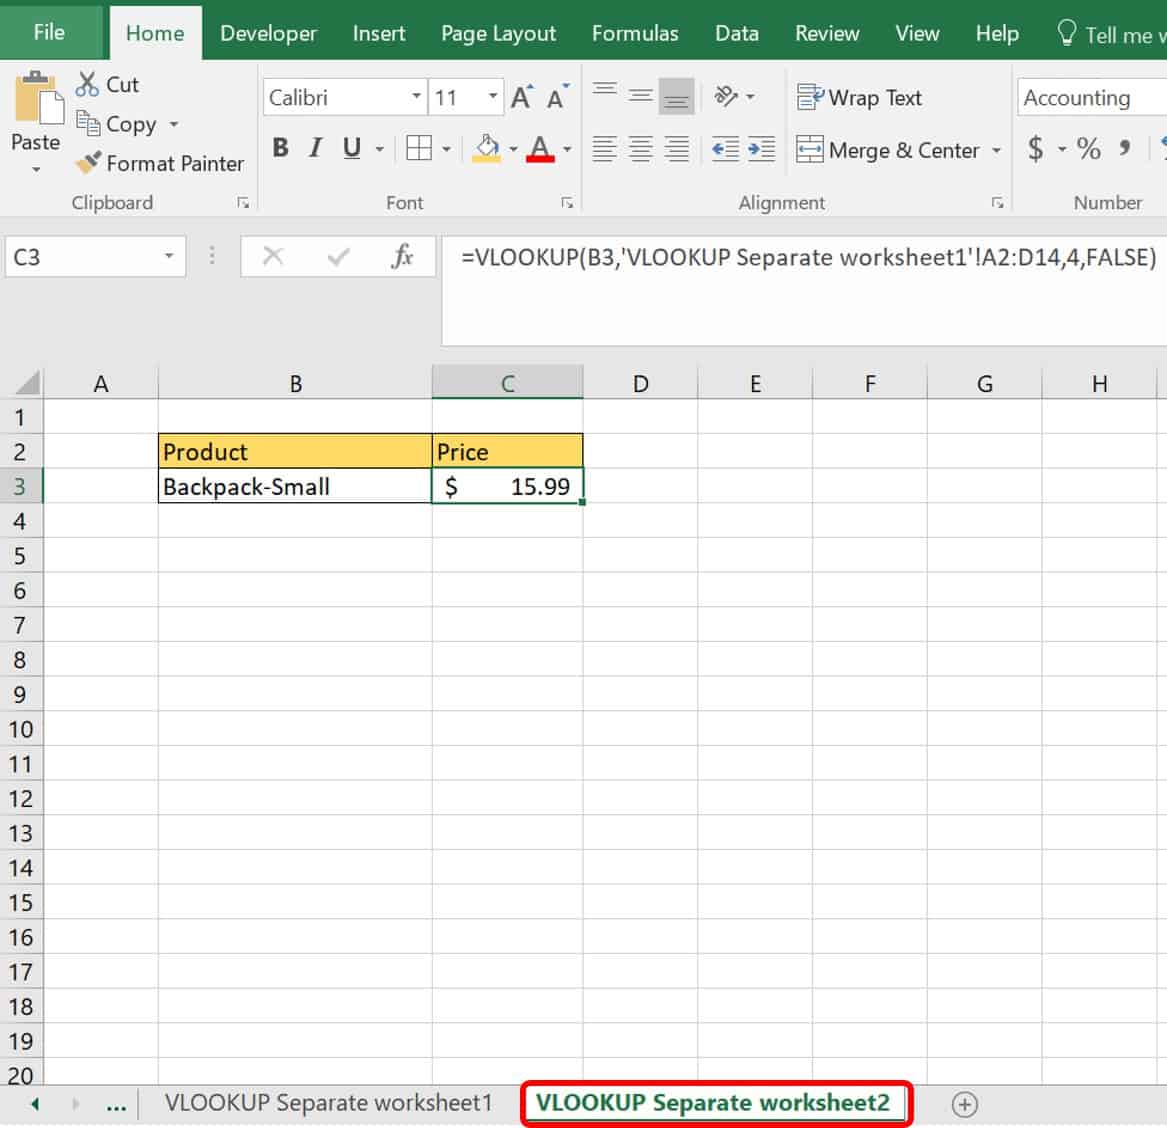
Task: Open Alignment group dialog launcher
Action: coord(997,202)
